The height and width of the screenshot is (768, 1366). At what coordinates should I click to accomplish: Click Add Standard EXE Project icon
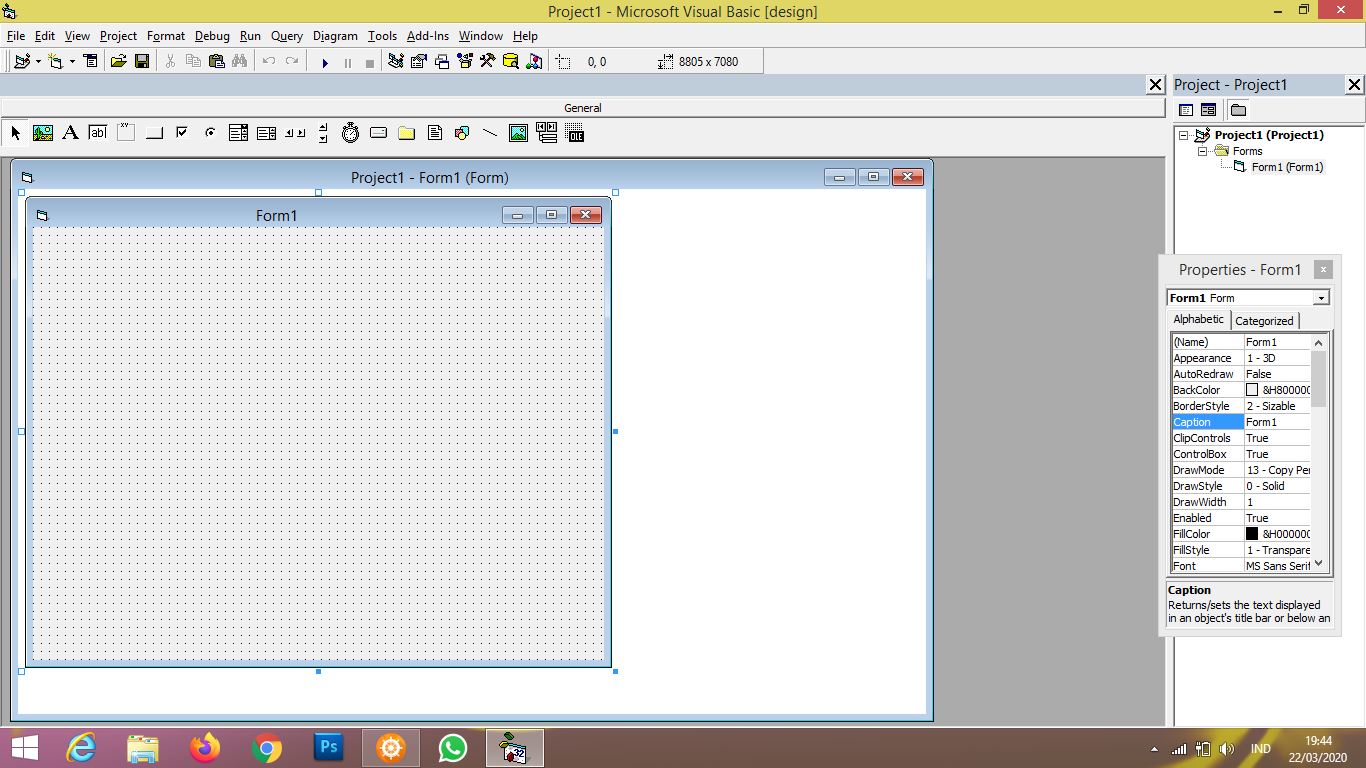tap(22, 61)
